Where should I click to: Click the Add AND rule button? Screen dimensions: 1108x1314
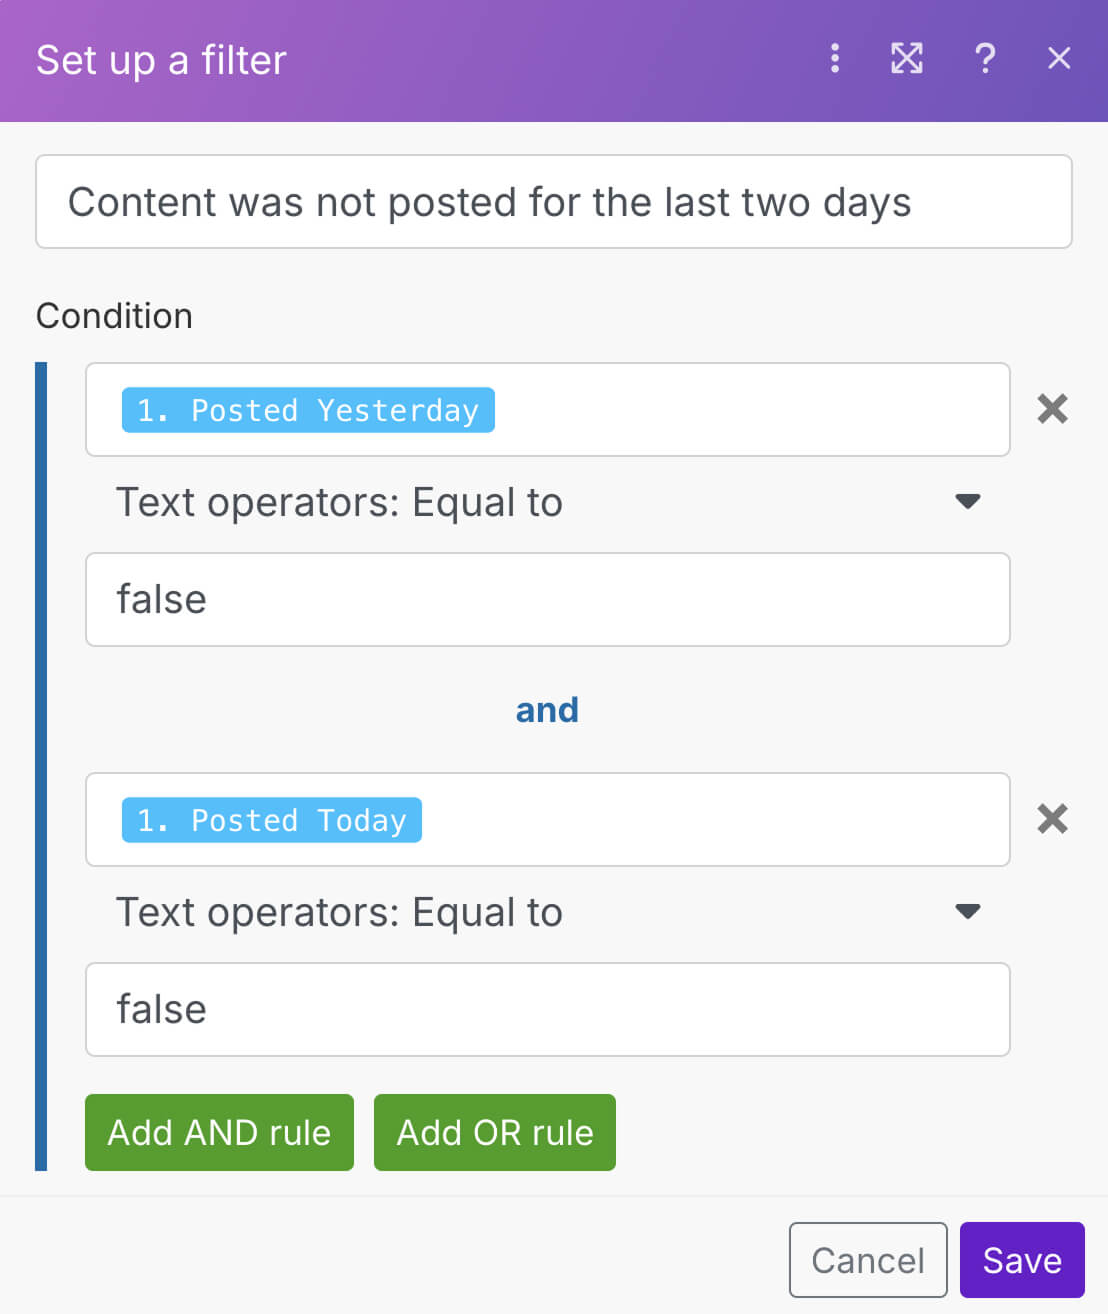(x=218, y=1132)
